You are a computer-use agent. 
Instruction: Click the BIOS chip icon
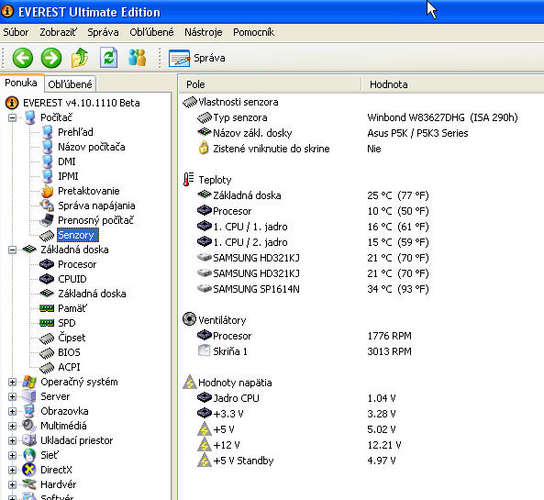coord(46,353)
